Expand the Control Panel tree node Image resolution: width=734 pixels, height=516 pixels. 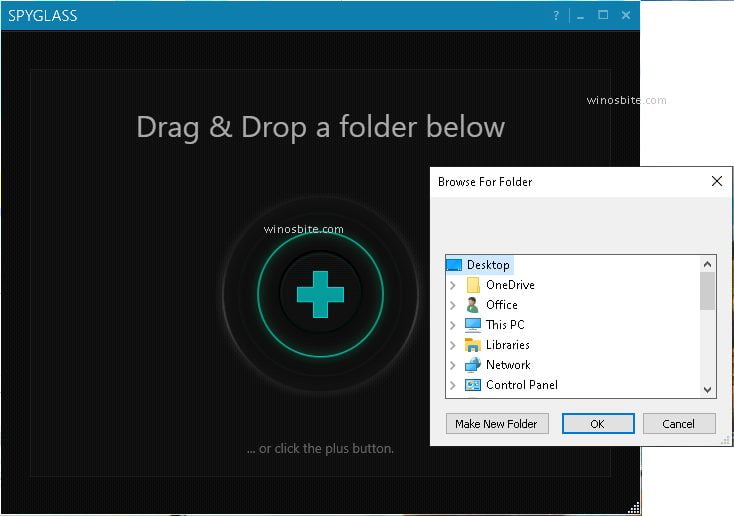(453, 385)
